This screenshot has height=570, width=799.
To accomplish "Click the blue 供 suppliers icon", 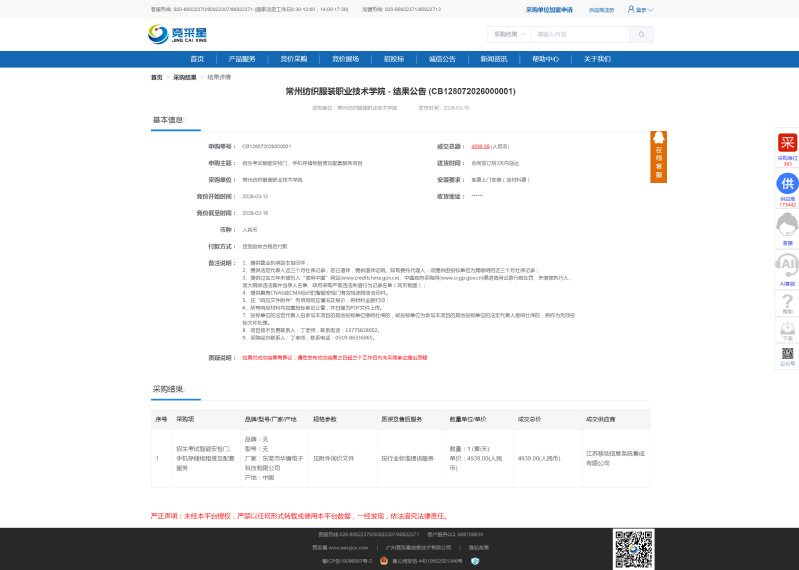I will (x=787, y=184).
